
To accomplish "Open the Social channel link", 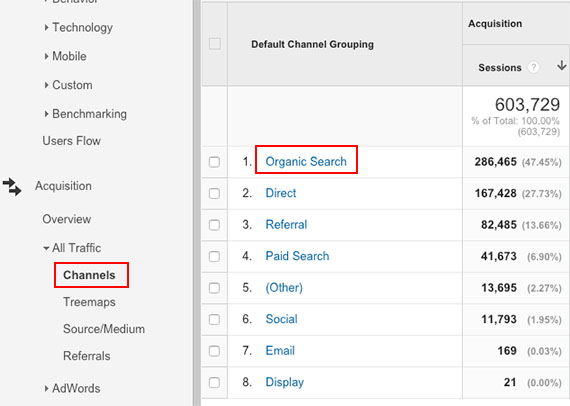I will (x=282, y=319).
